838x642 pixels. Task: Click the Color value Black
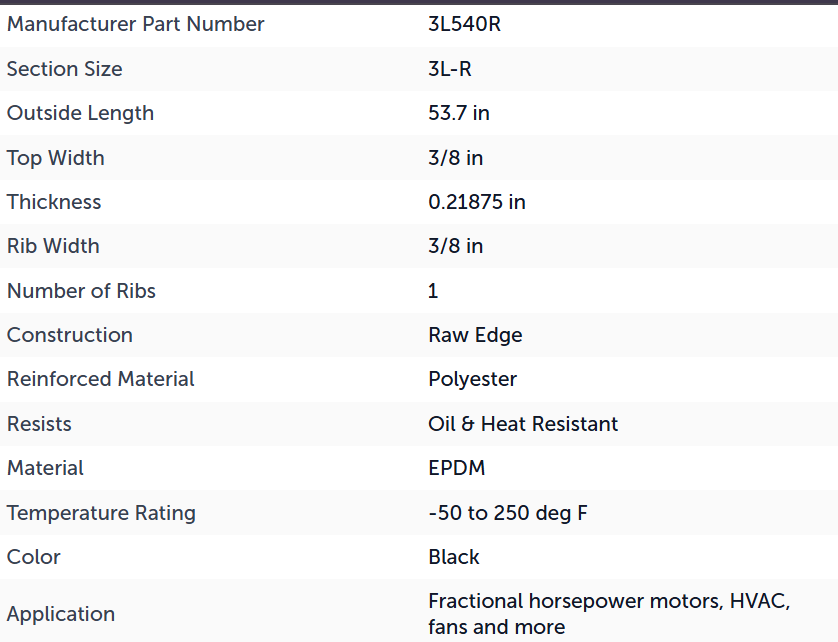454,557
